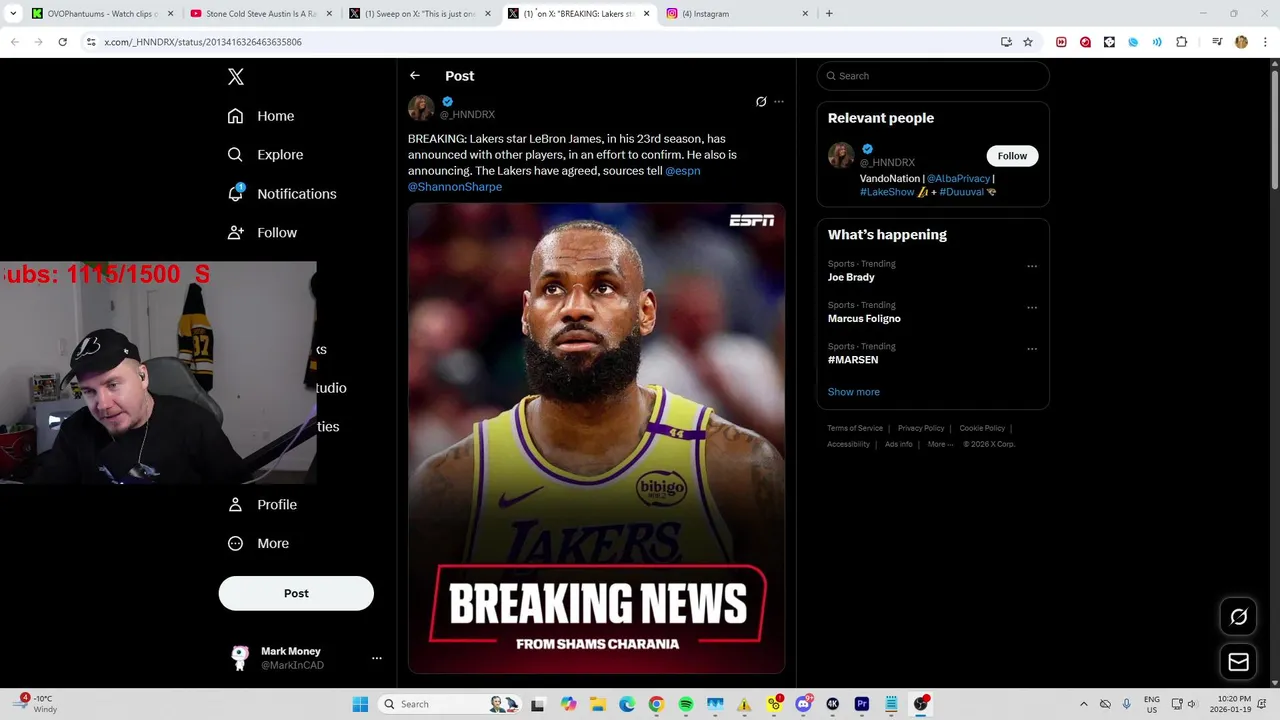Open Discord from the taskbar

(803, 704)
